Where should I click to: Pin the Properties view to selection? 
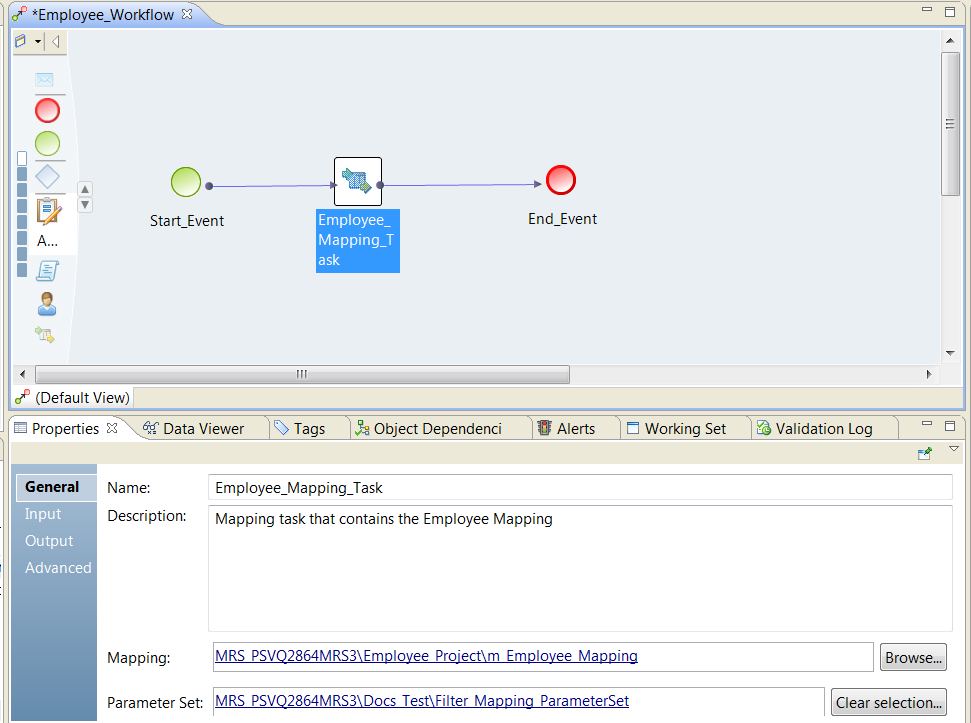925,453
